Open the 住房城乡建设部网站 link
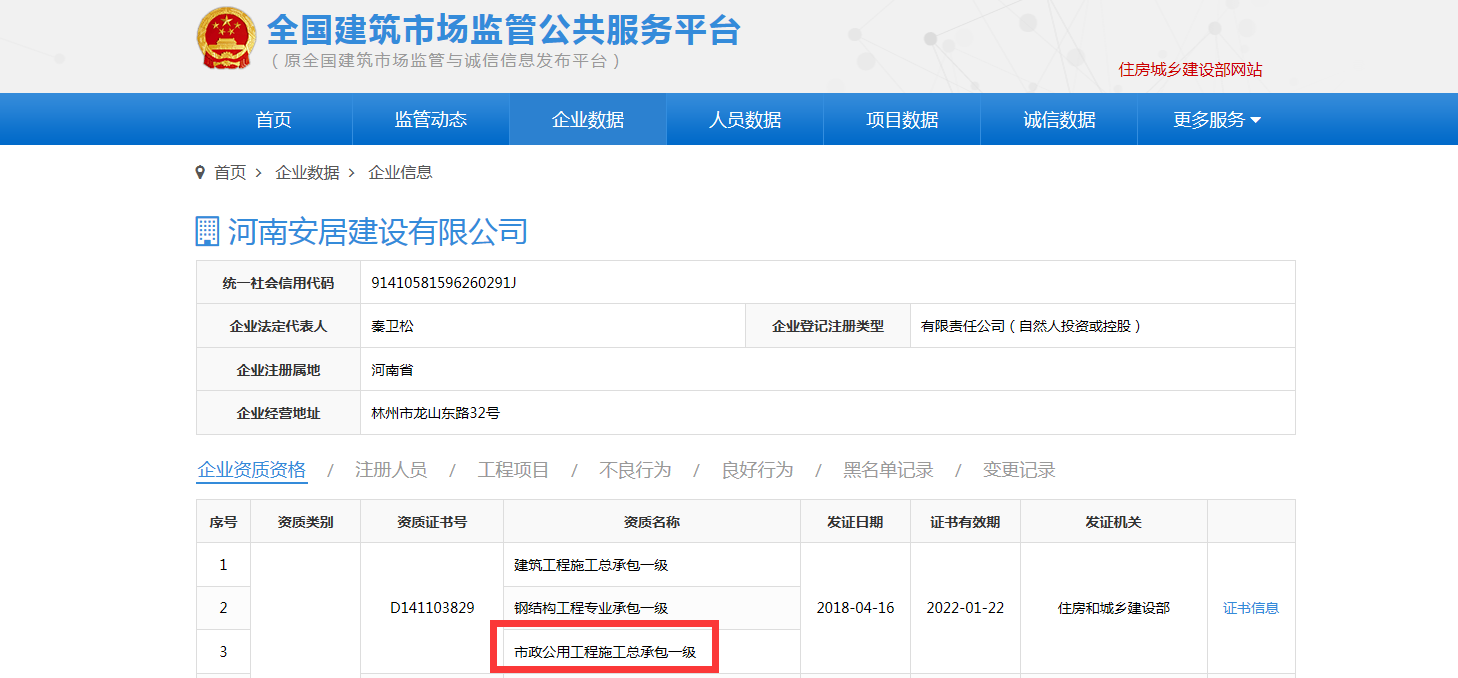1458x678 pixels. click(1190, 70)
